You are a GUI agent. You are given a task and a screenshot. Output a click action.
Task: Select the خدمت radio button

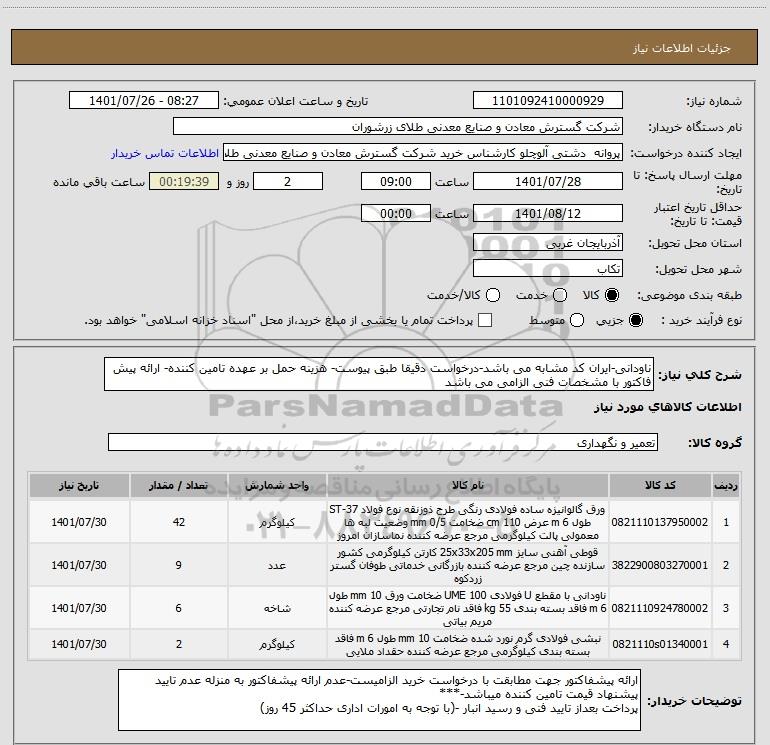point(560,295)
